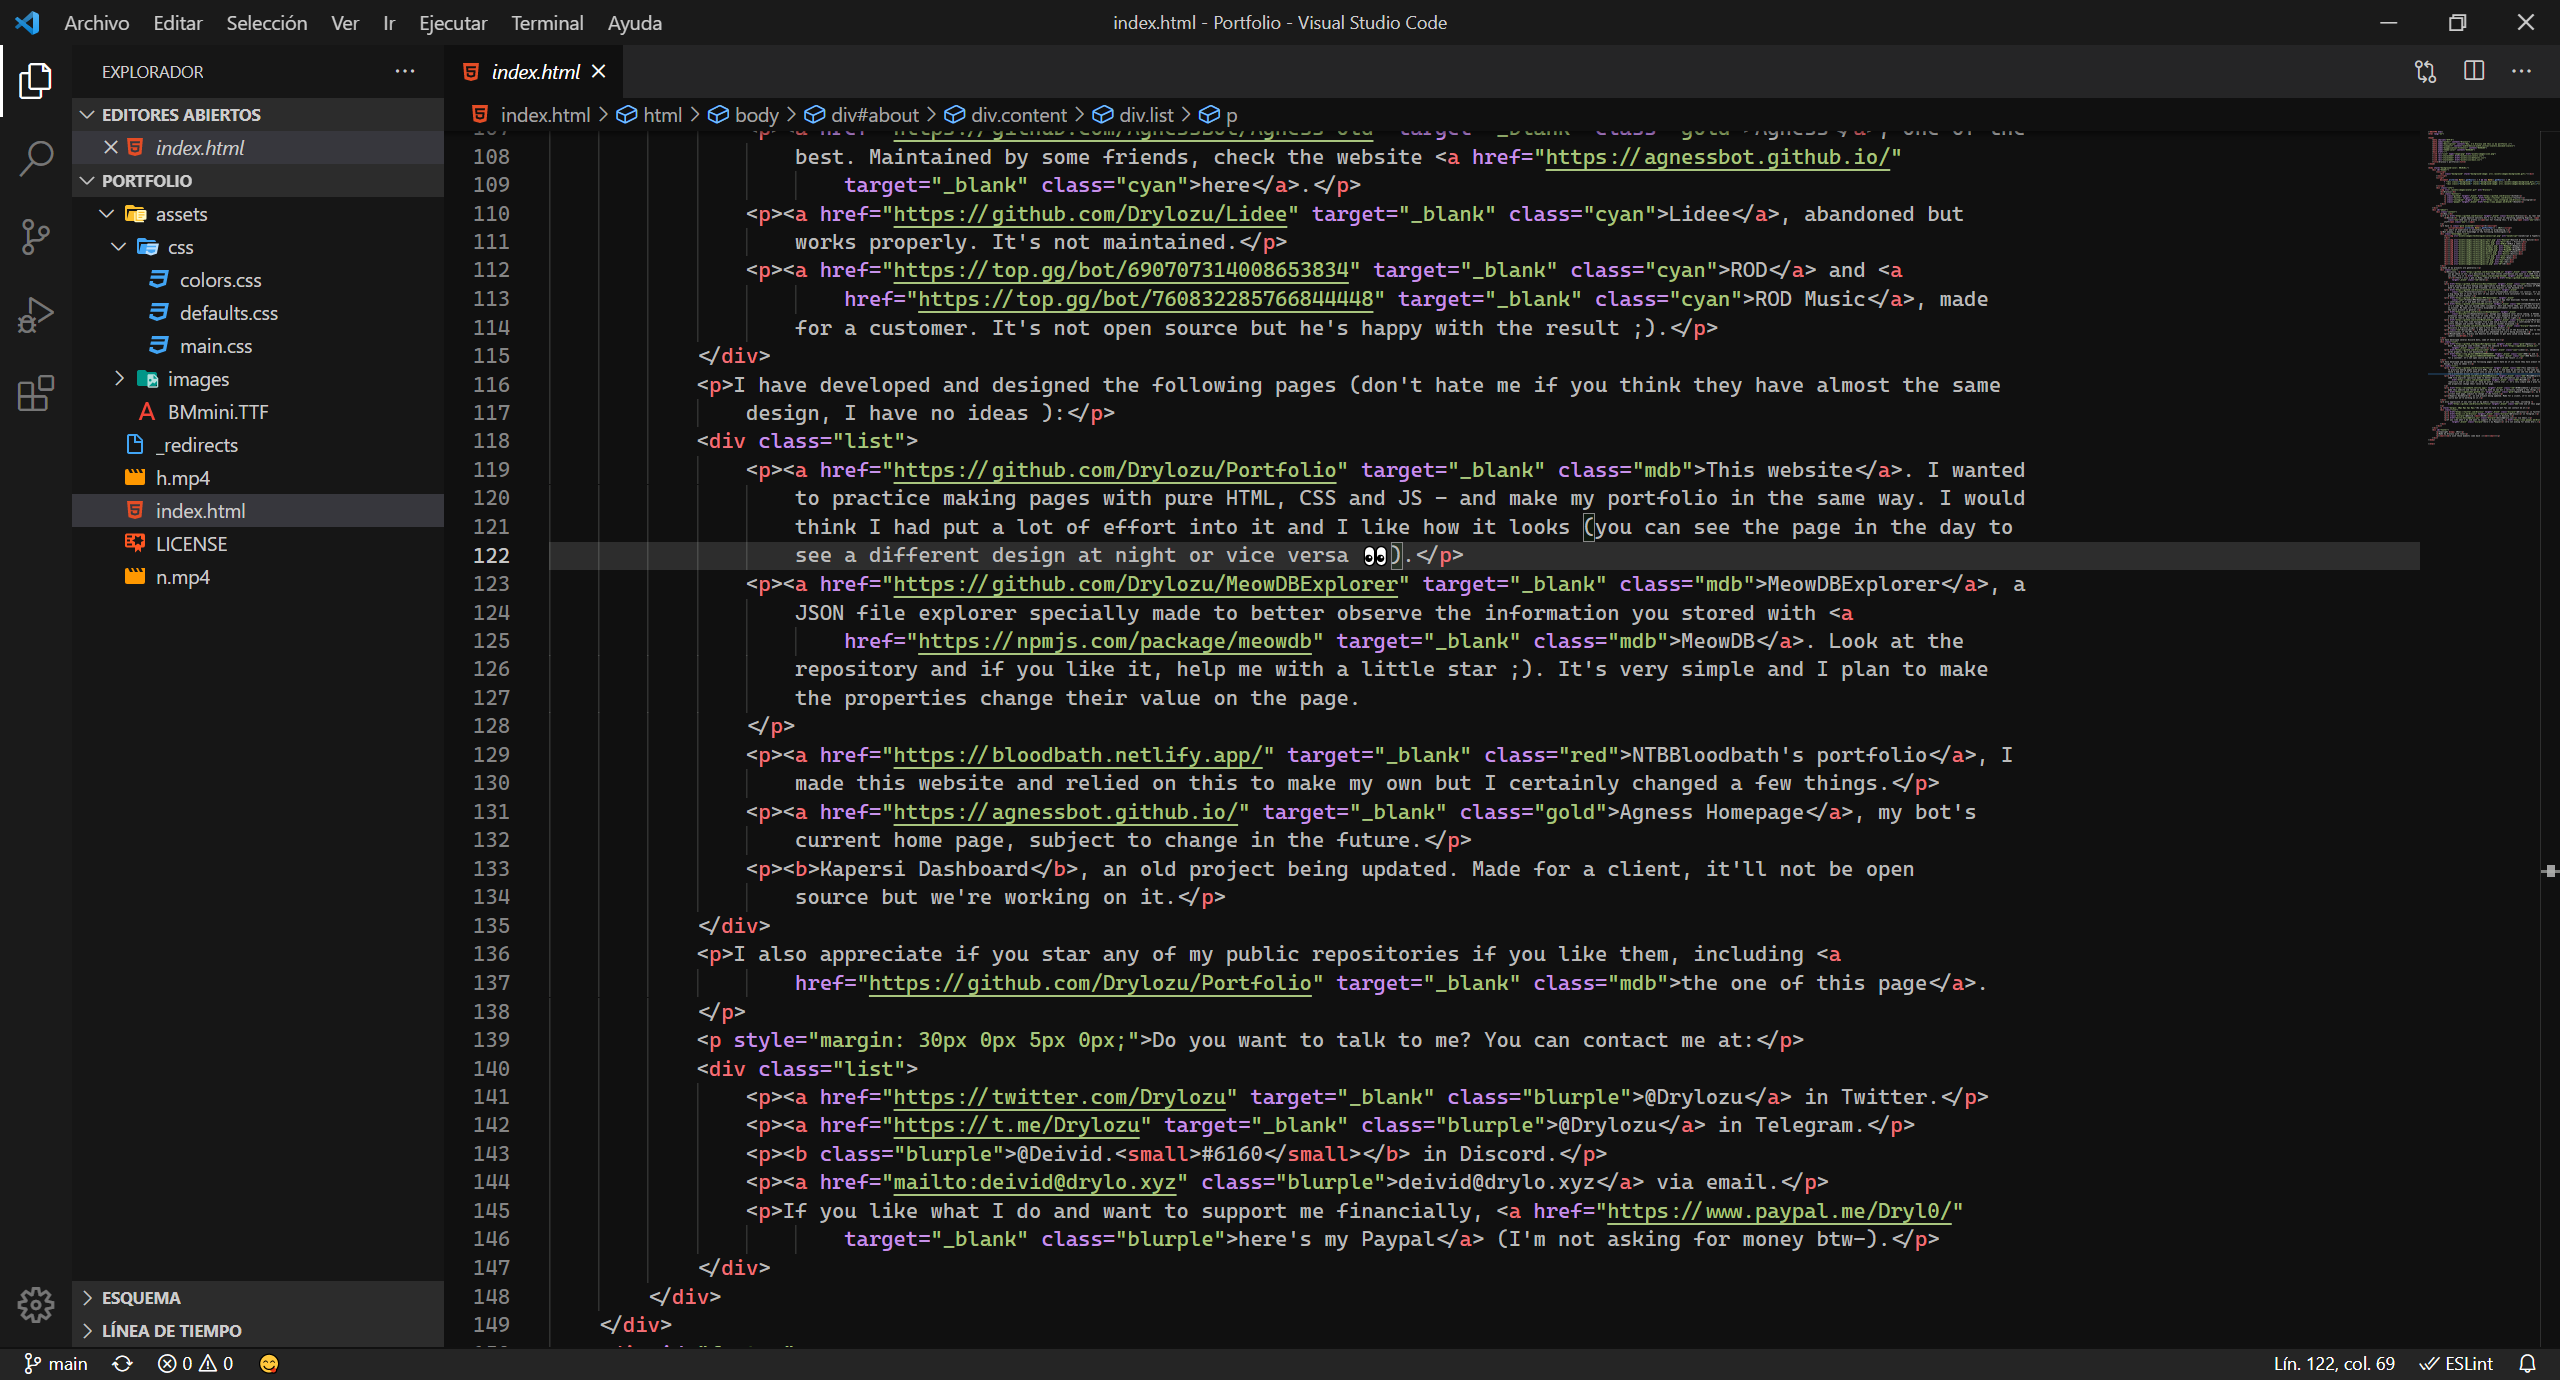Expand the ESQUEMA section in sidebar

tap(143, 1297)
